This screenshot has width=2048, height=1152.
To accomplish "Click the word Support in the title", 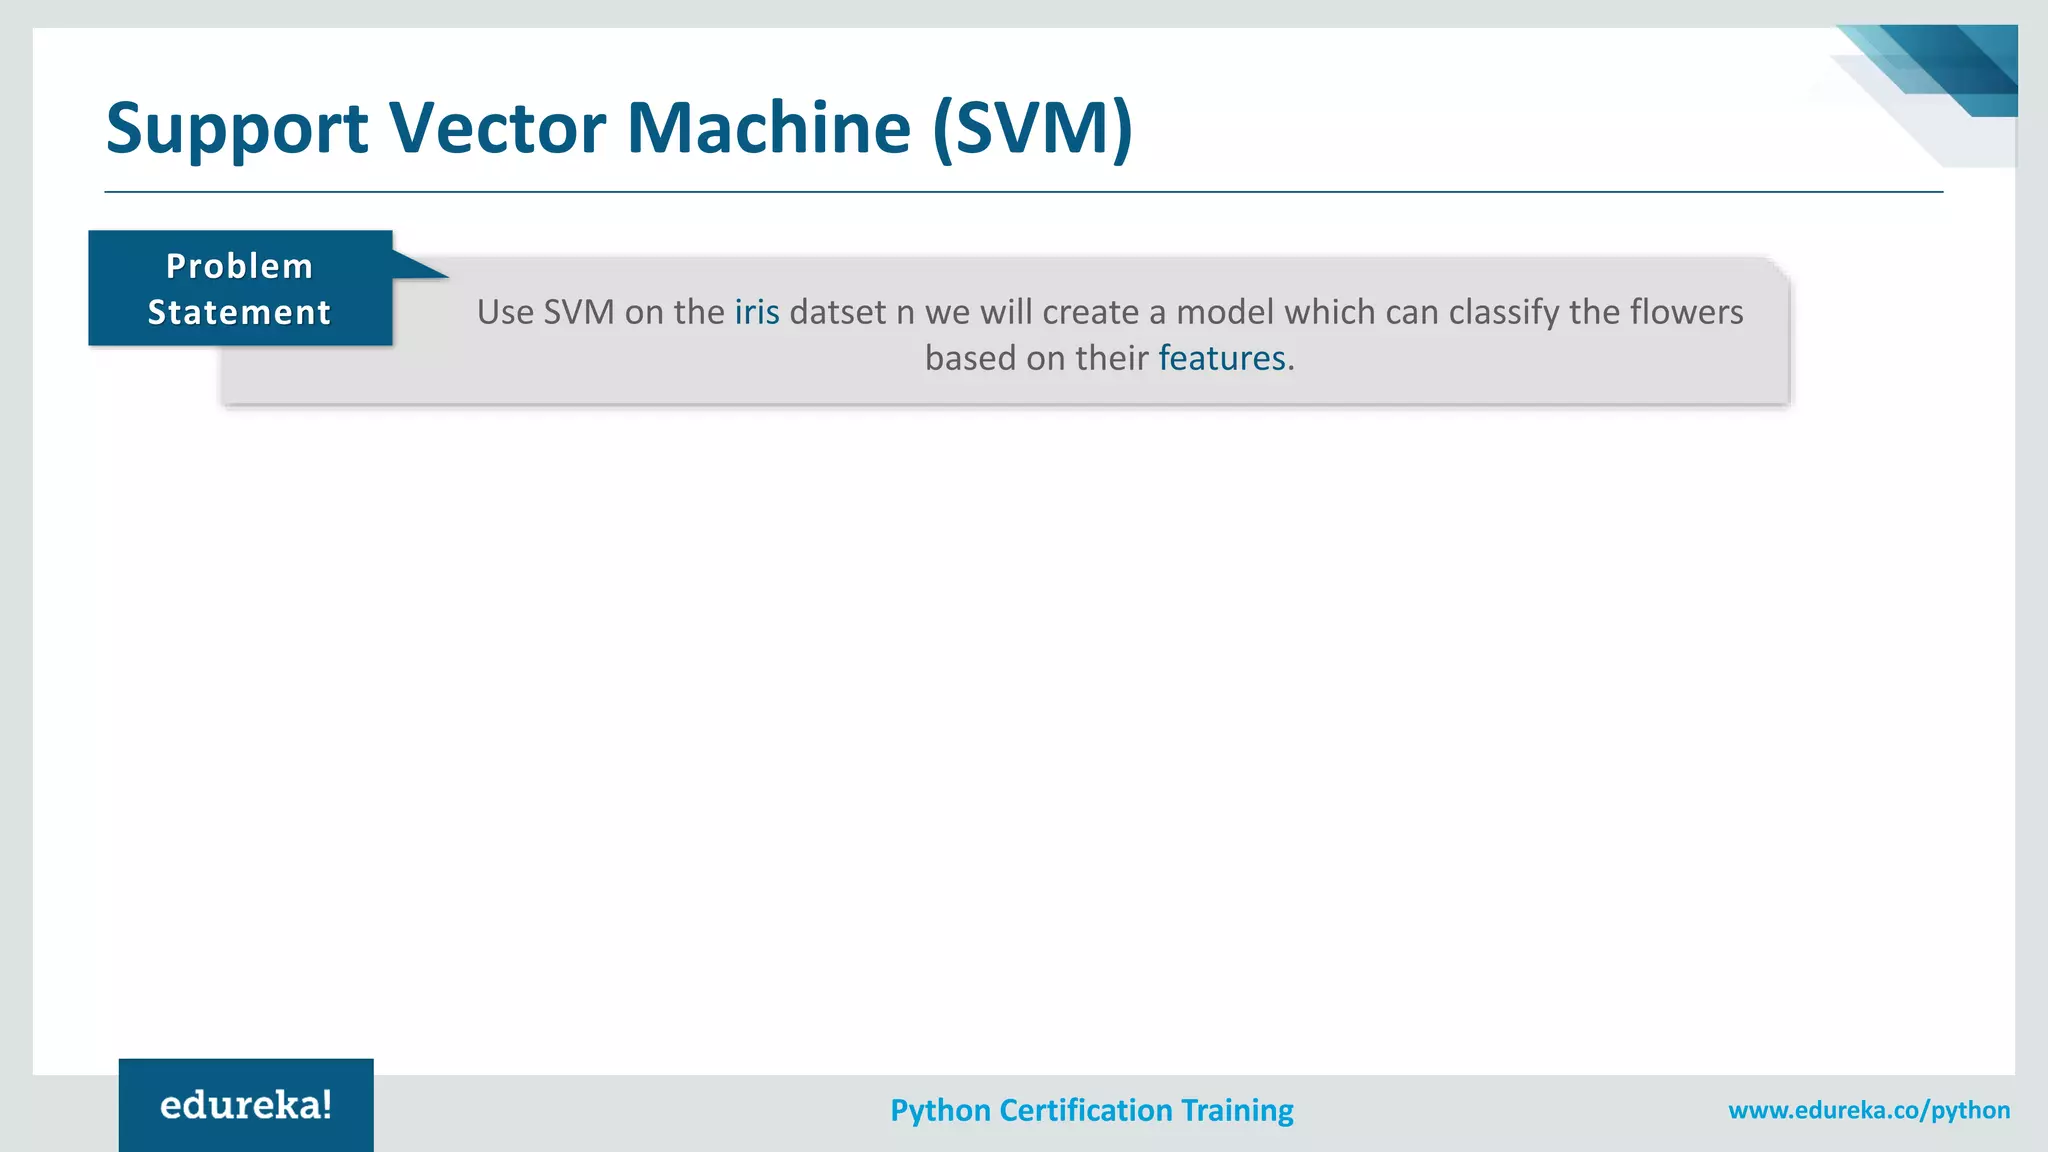I will [237, 130].
